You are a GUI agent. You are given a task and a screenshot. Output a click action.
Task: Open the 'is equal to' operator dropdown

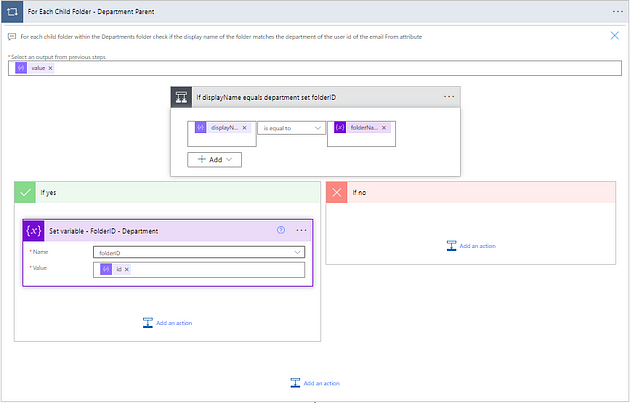290,128
